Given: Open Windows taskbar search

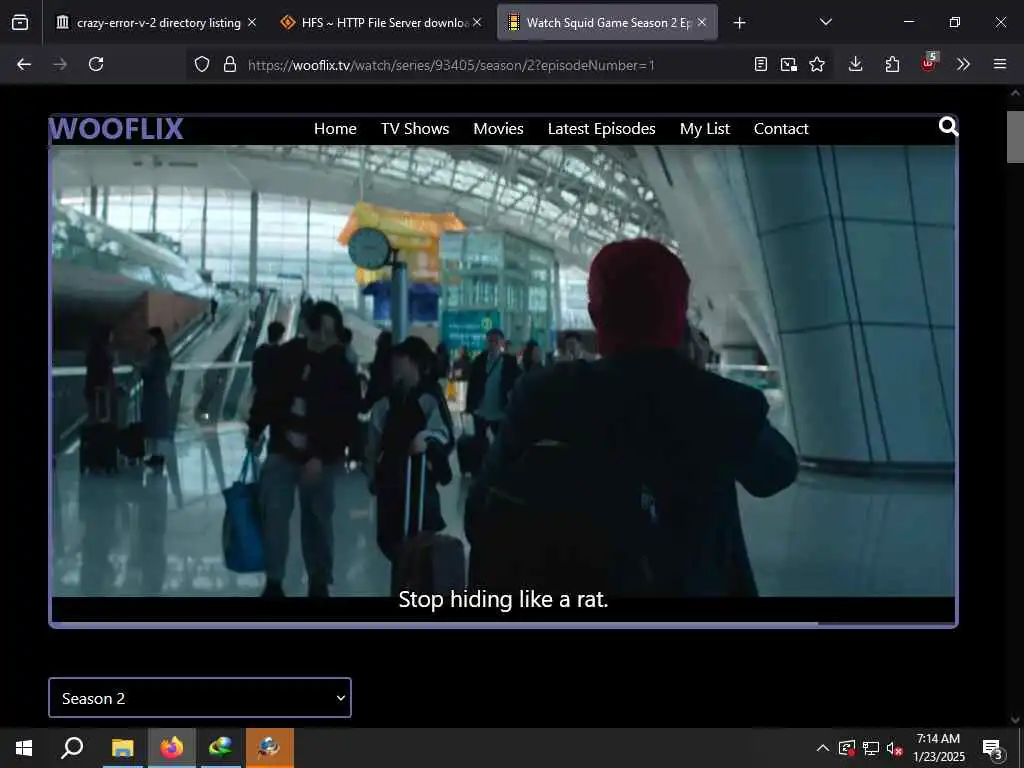Looking at the screenshot, I should pyautogui.click(x=72, y=748).
